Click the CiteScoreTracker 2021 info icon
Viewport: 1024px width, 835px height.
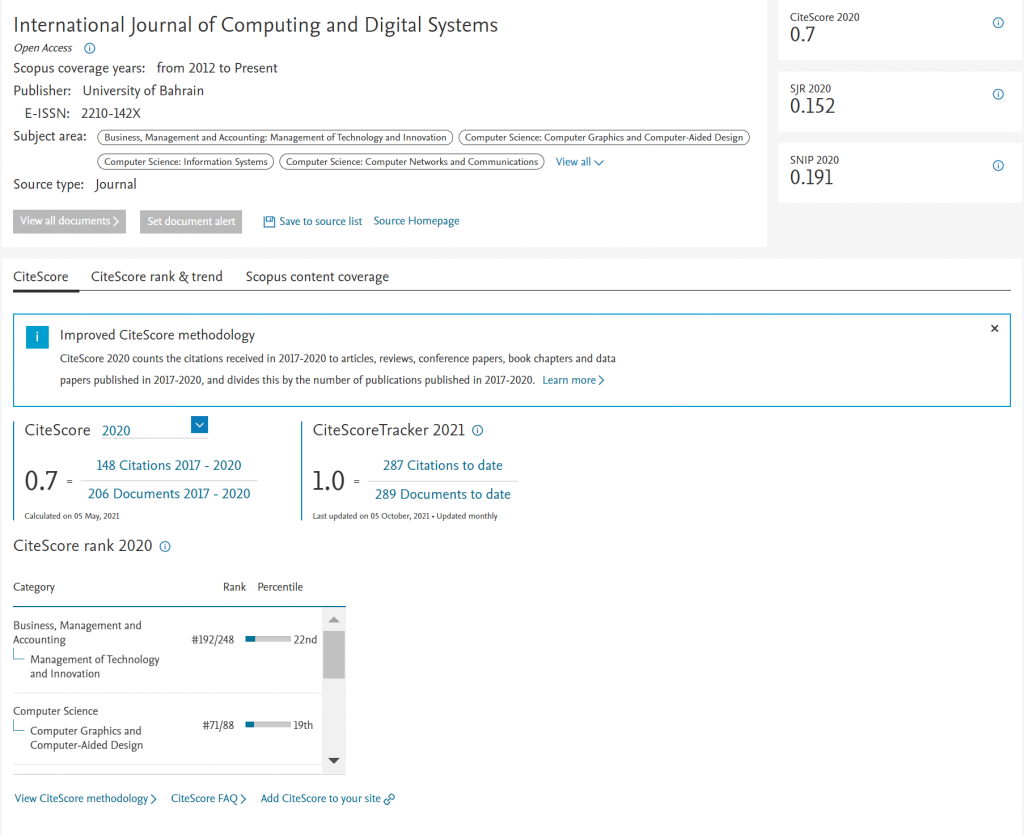[477, 431]
